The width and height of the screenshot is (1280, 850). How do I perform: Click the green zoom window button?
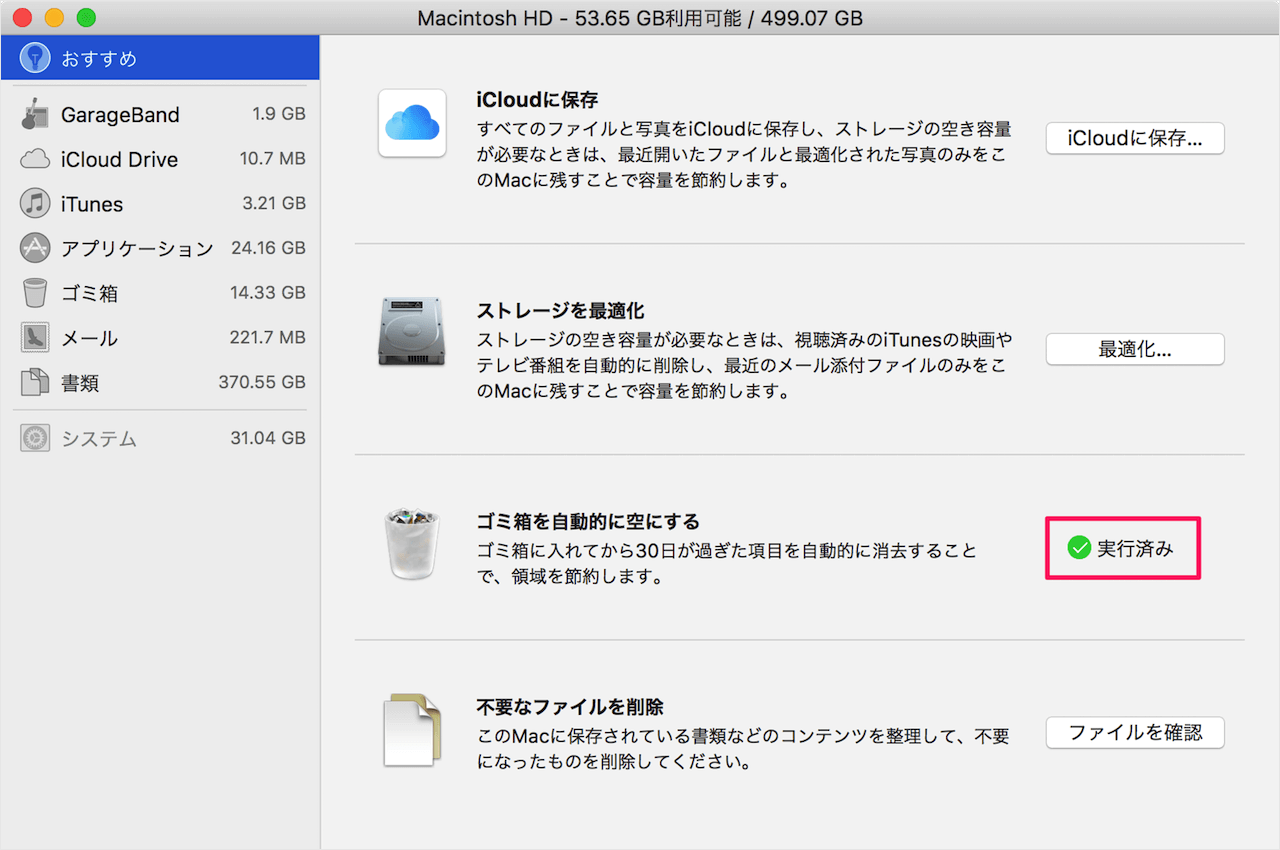(86, 18)
